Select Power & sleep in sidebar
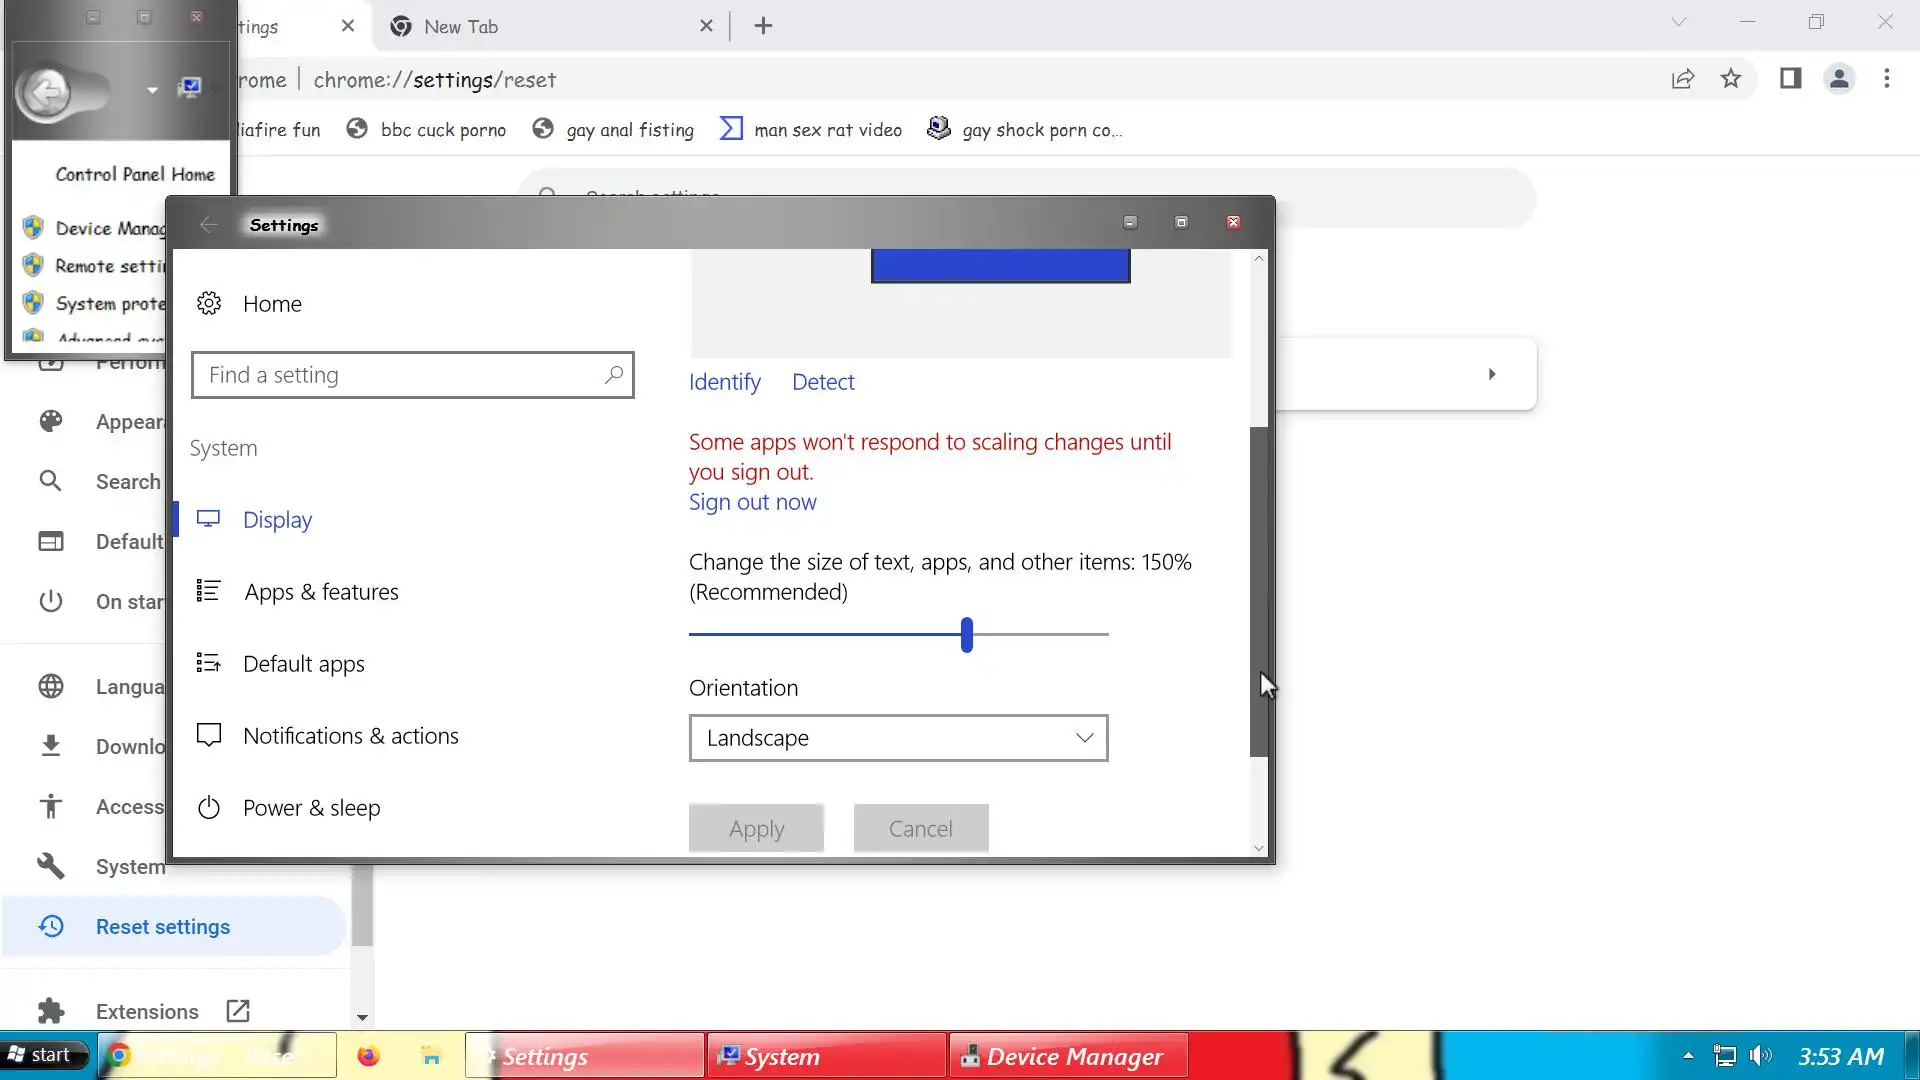1920x1080 pixels. [311, 808]
